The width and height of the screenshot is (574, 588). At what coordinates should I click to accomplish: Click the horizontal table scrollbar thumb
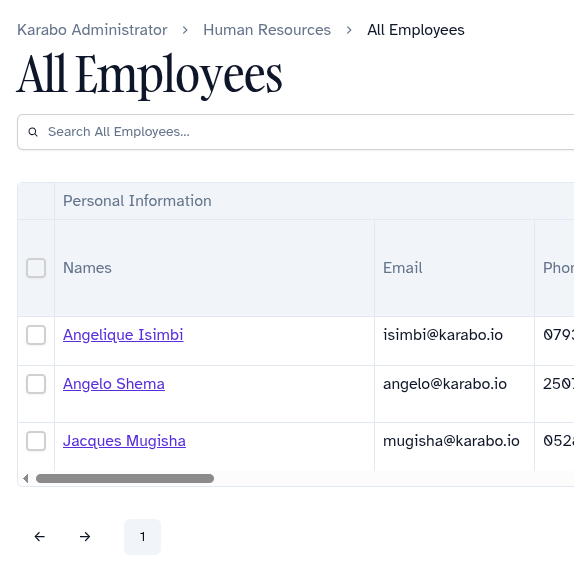click(x=125, y=478)
